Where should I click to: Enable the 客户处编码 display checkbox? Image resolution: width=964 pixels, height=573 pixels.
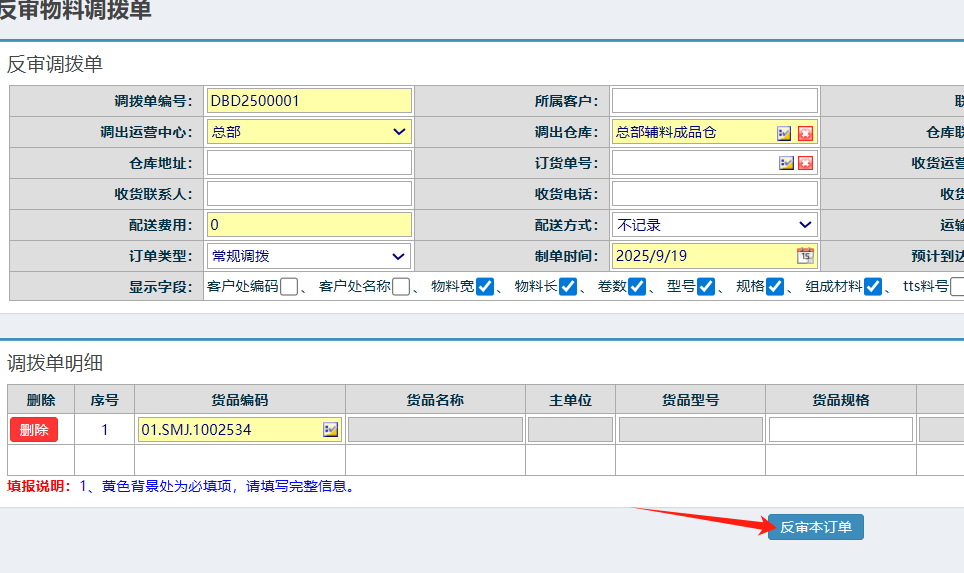click(x=289, y=287)
